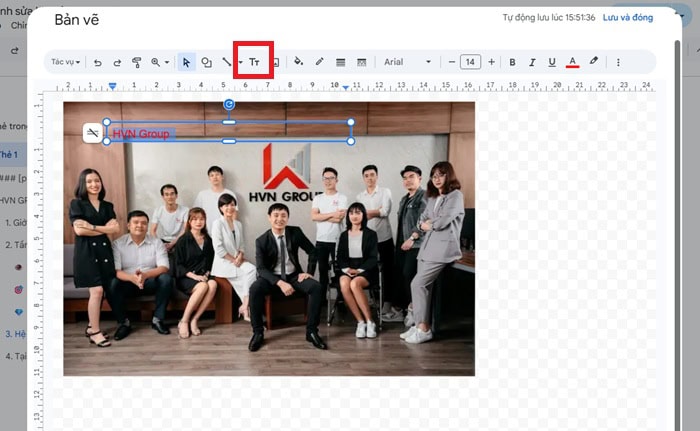Expand the zoom level dropdown arrow
The height and width of the screenshot is (431, 700).
coord(167,63)
